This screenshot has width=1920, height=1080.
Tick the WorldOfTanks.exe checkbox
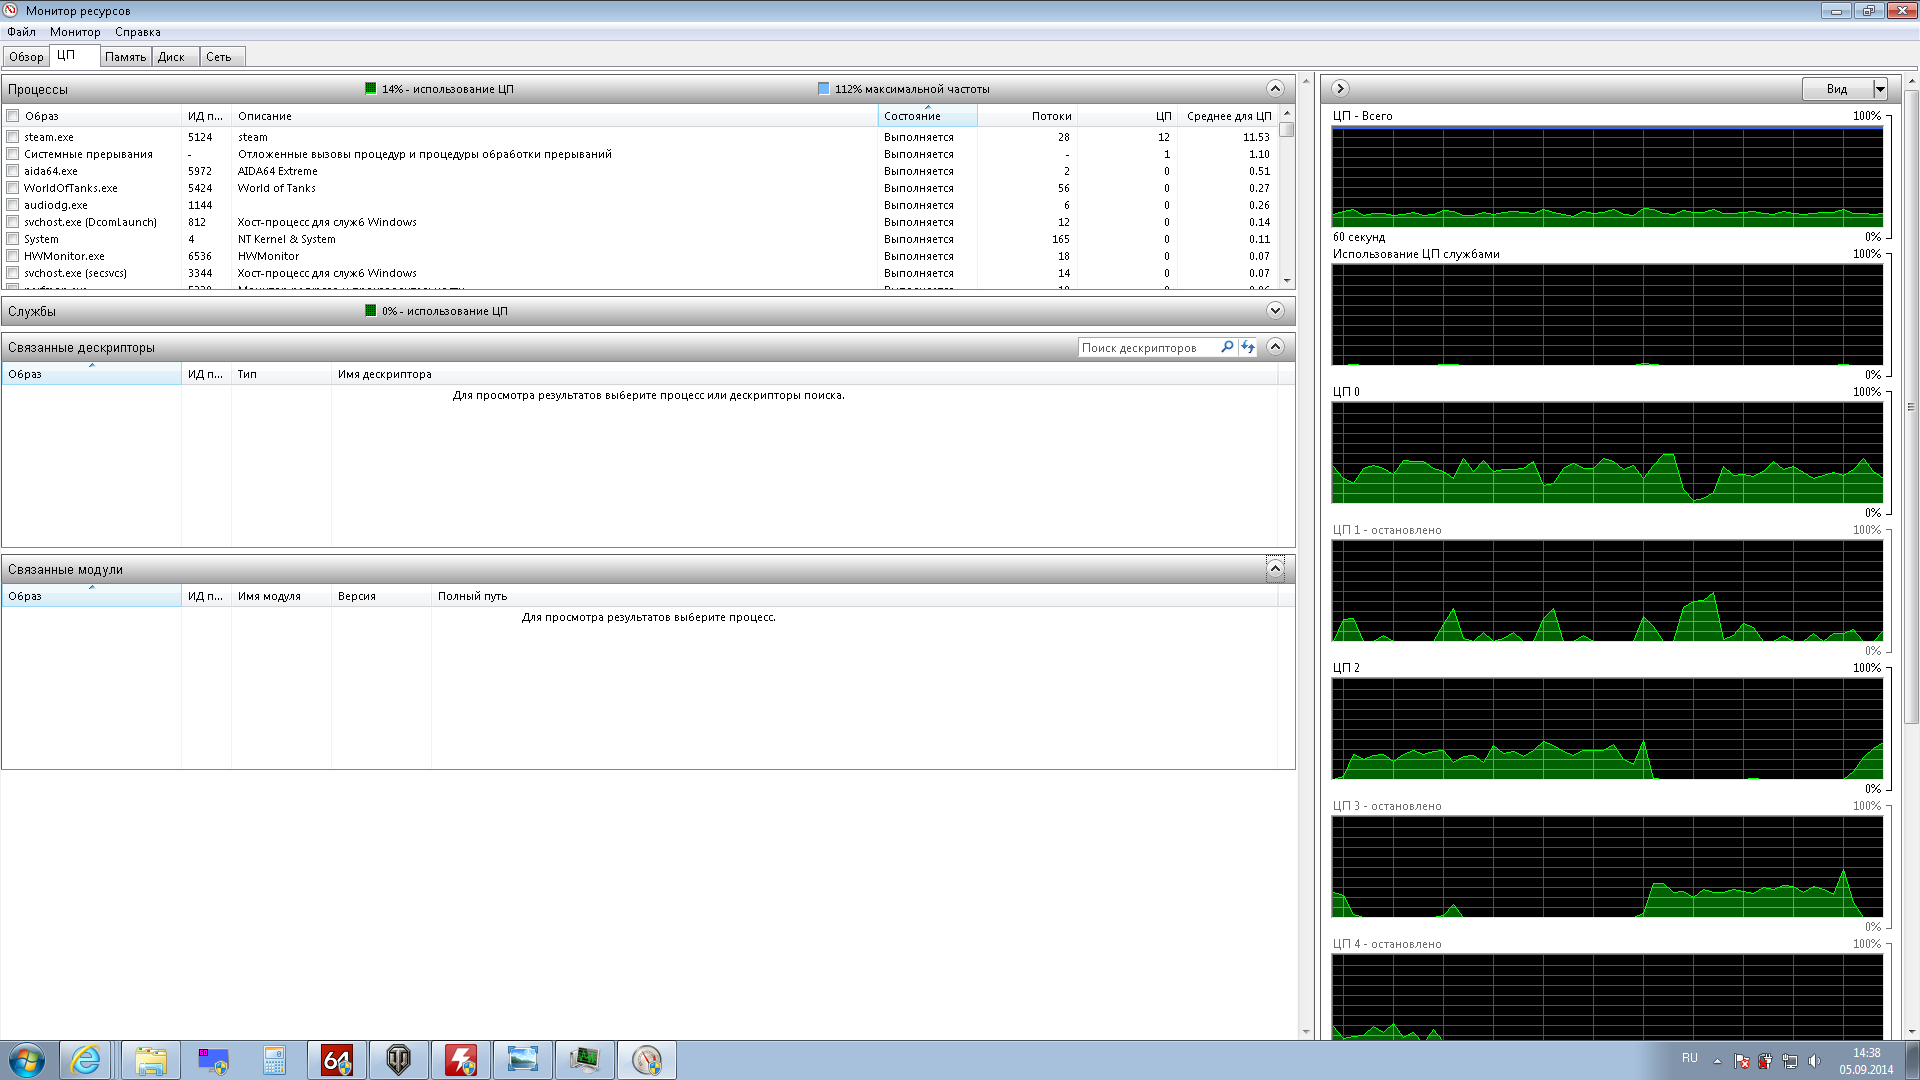pos(13,188)
